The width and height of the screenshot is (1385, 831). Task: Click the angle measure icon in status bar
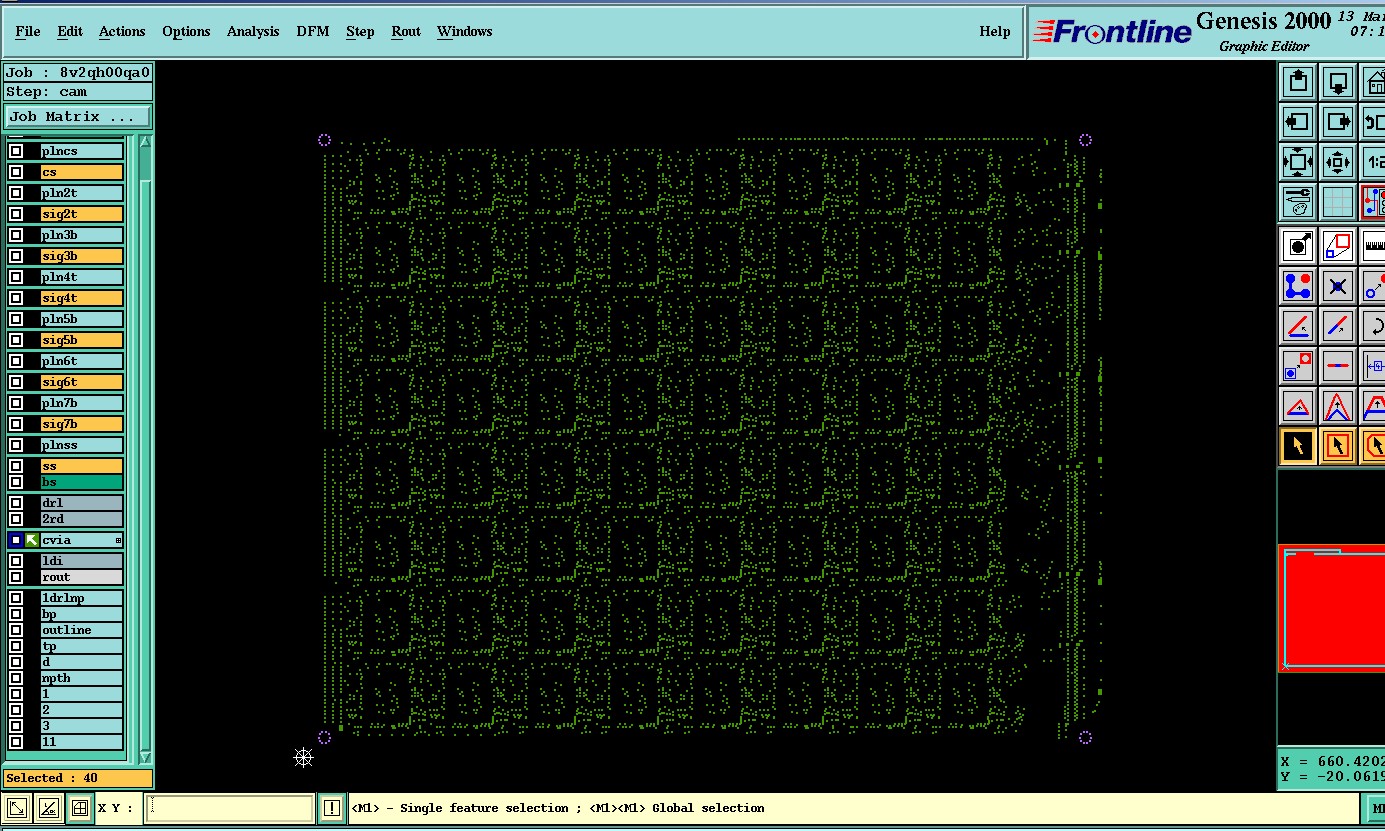click(48, 808)
